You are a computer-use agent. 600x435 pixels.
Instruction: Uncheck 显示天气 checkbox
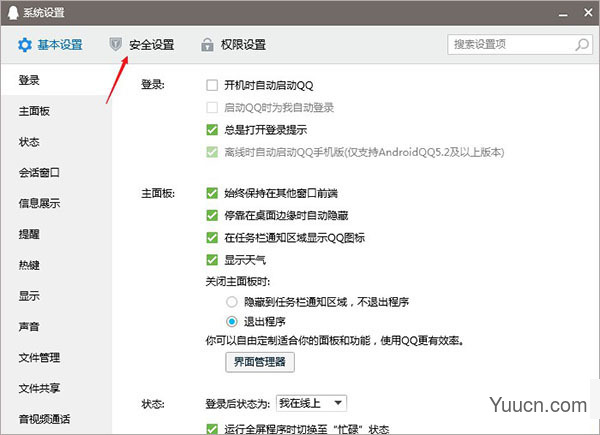pyautogui.click(x=212, y=260)
